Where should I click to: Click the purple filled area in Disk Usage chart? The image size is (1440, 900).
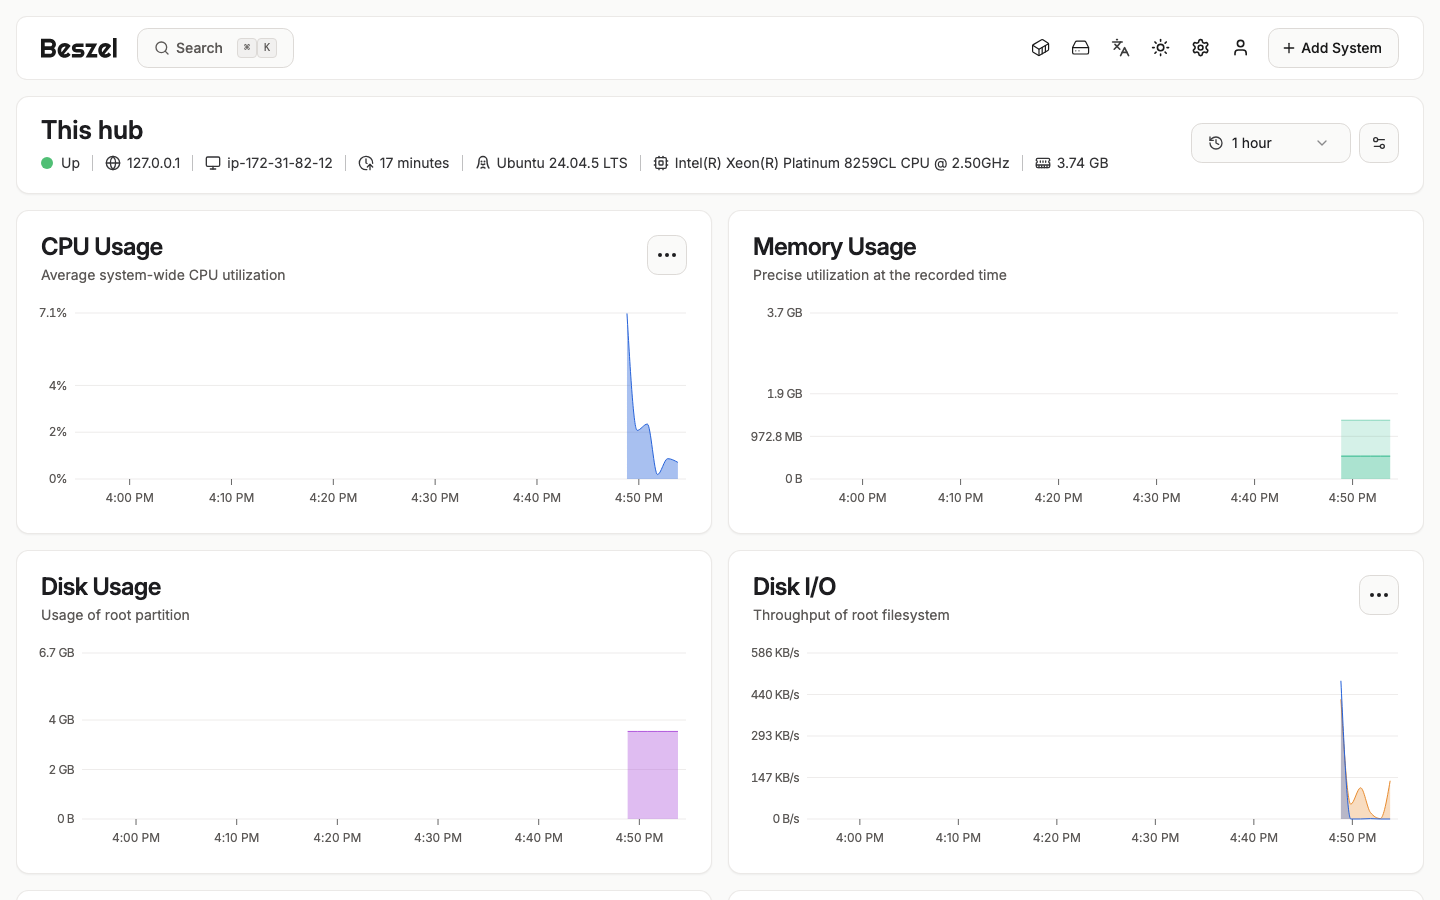[x=653, y=775]
